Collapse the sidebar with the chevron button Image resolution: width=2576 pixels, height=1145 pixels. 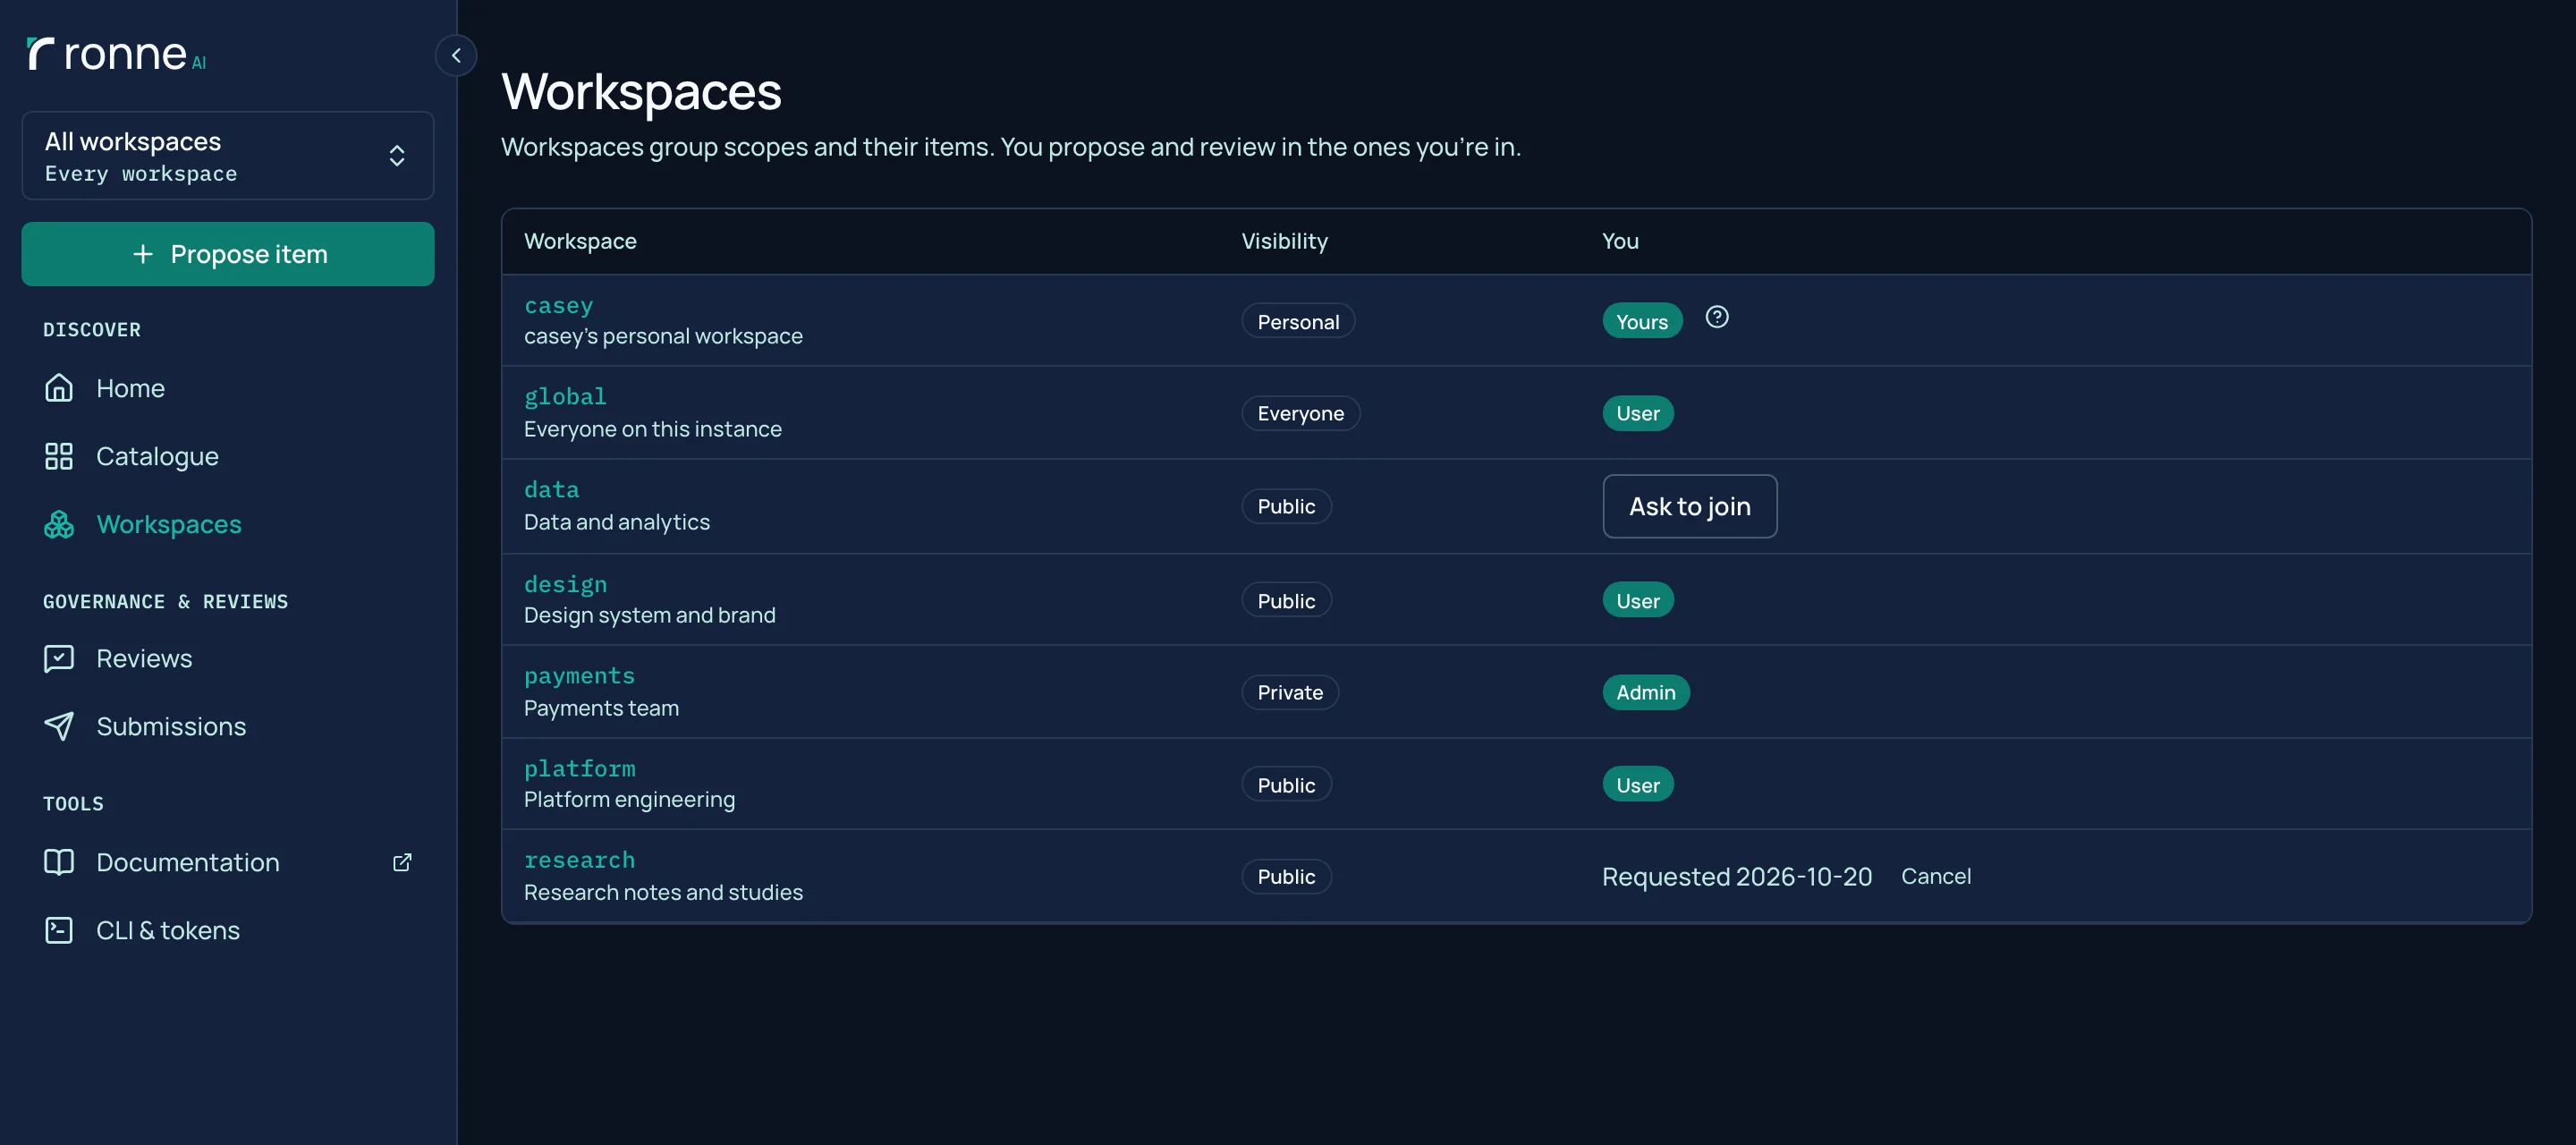point(456,55)
